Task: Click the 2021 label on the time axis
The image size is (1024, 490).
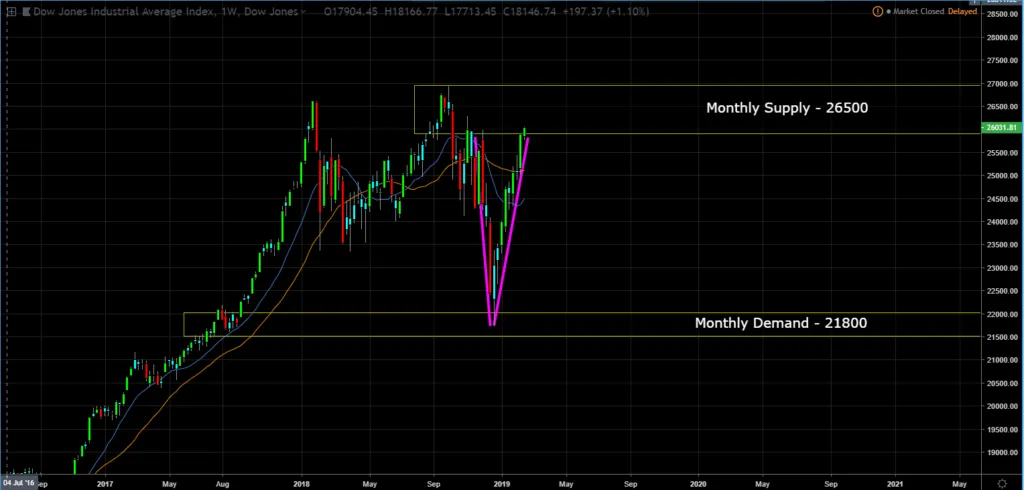Action: point(895,484)
